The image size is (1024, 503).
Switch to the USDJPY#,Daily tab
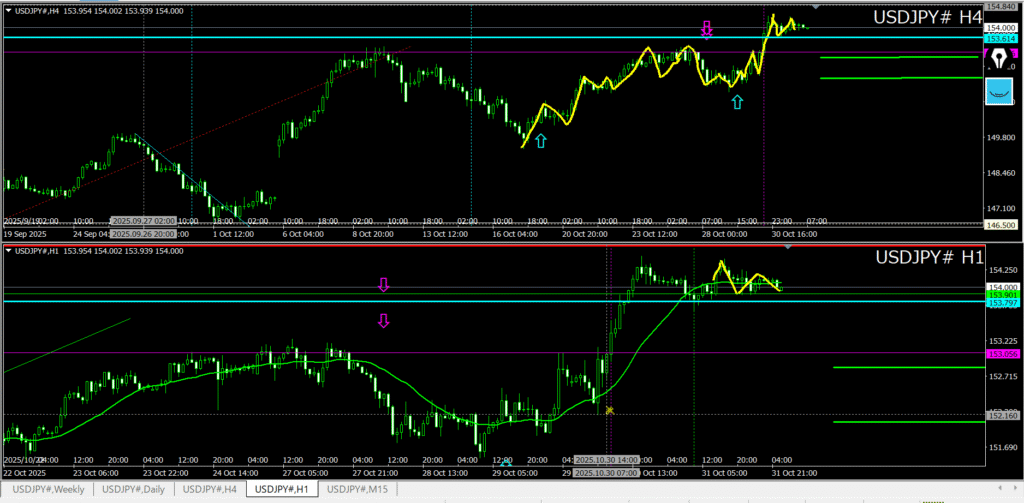(x=135, y=489)
